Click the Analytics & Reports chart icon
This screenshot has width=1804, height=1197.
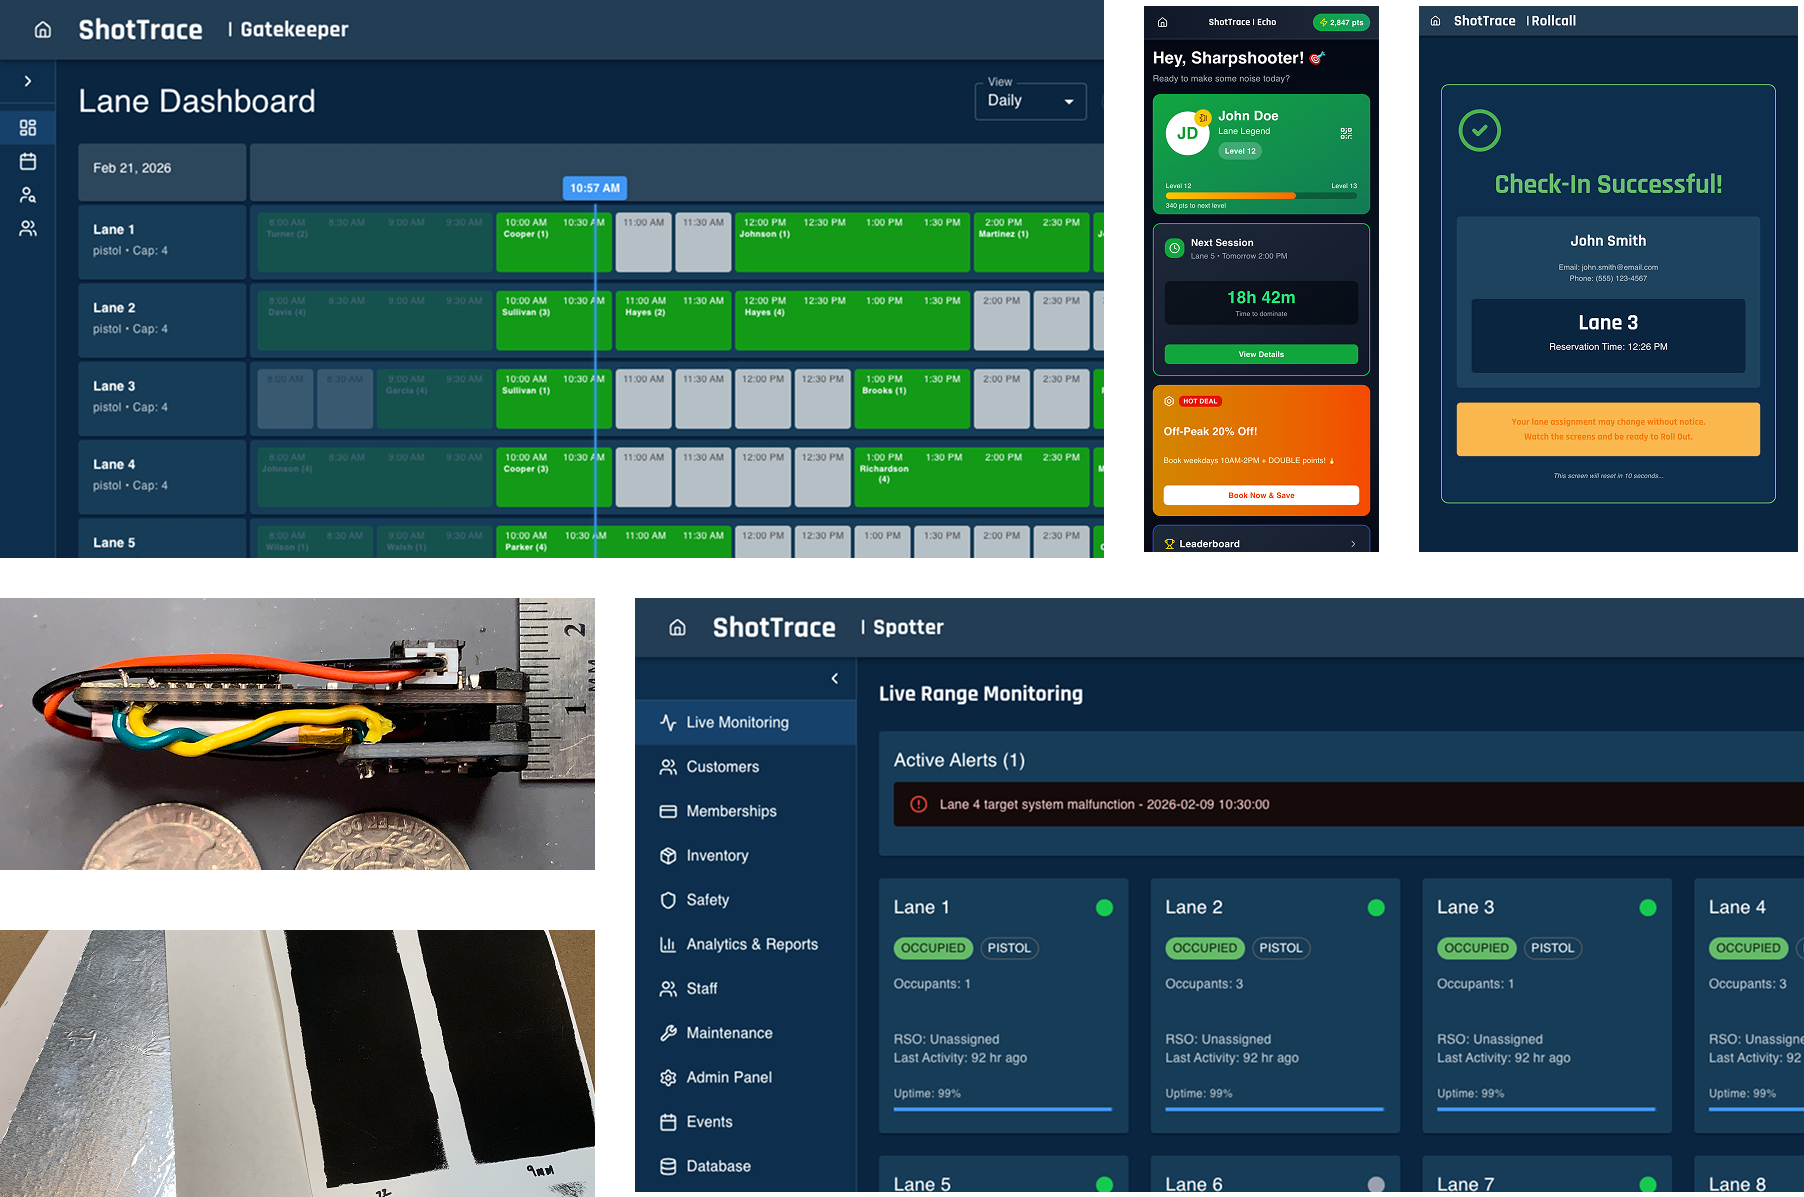click(x=668, y=944)
